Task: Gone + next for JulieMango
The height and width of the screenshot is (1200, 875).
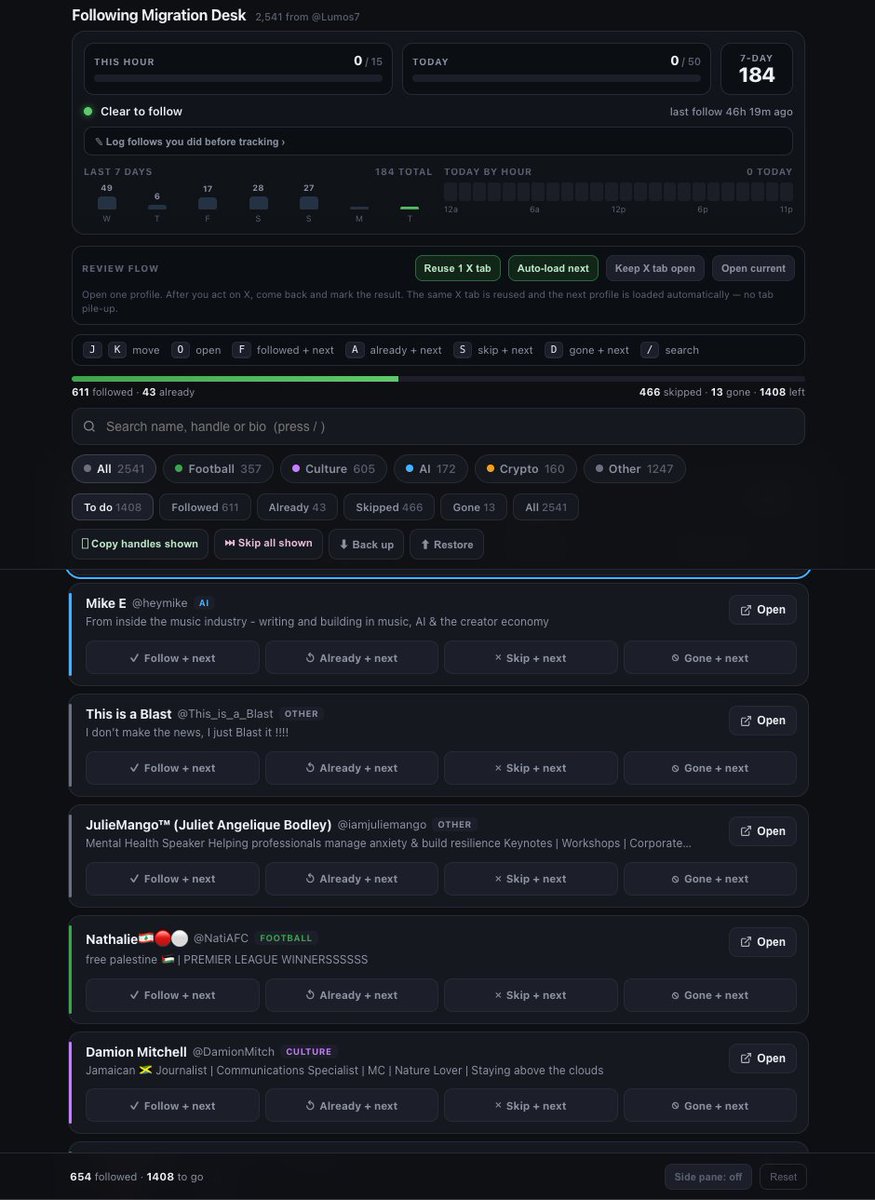Action: point(710,879)
